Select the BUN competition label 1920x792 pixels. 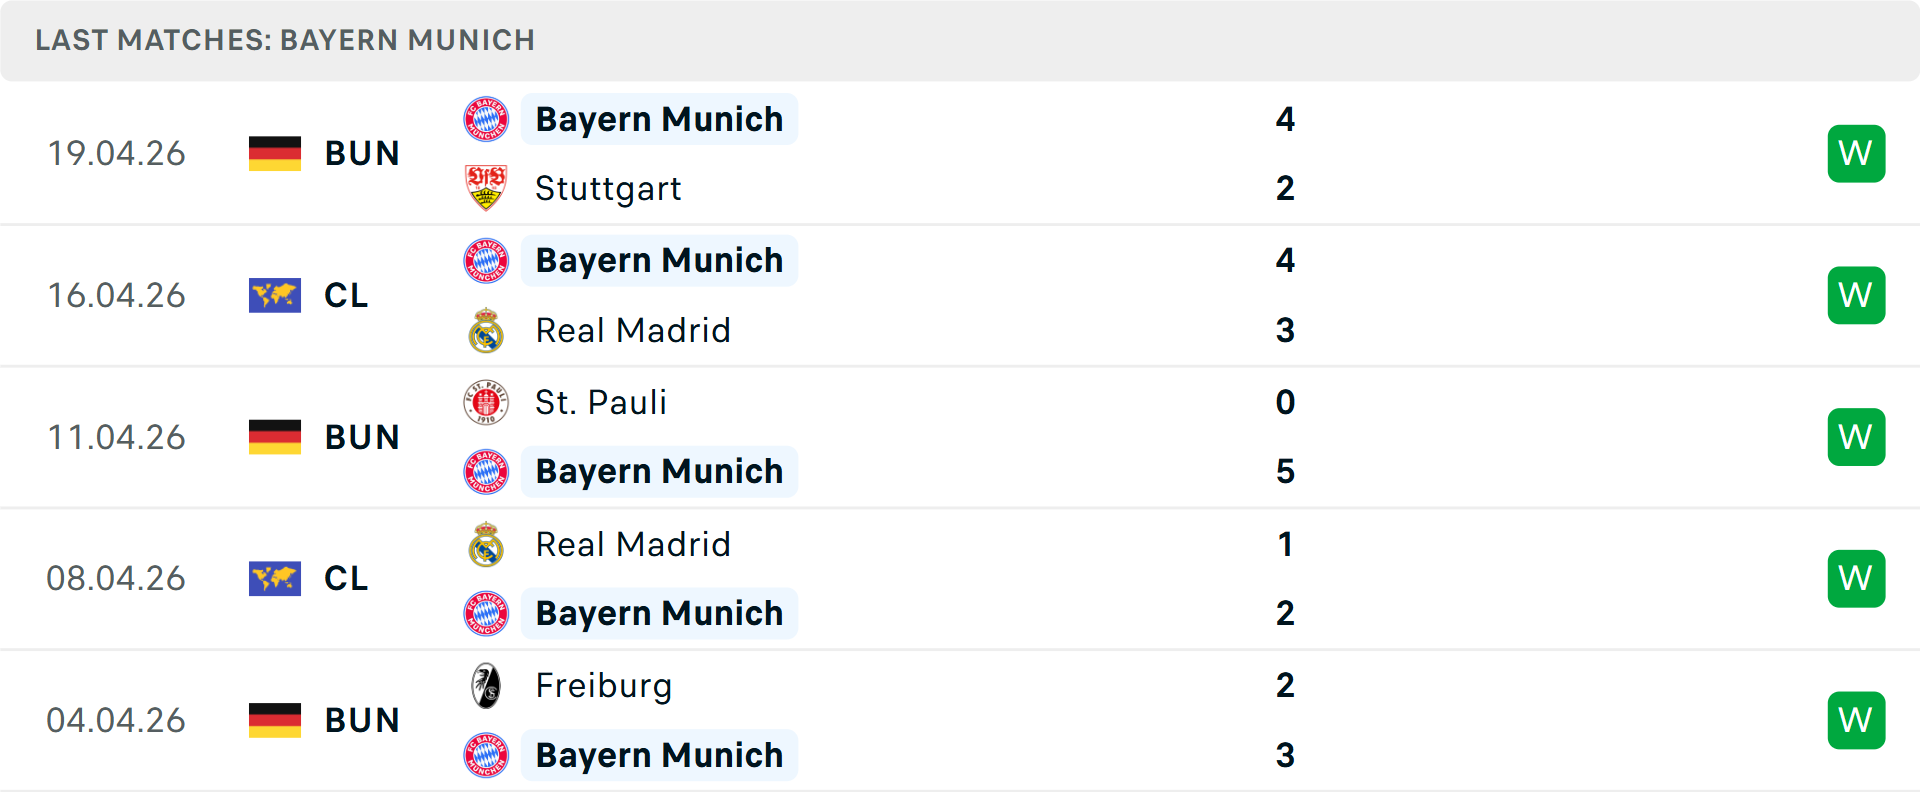362,153
